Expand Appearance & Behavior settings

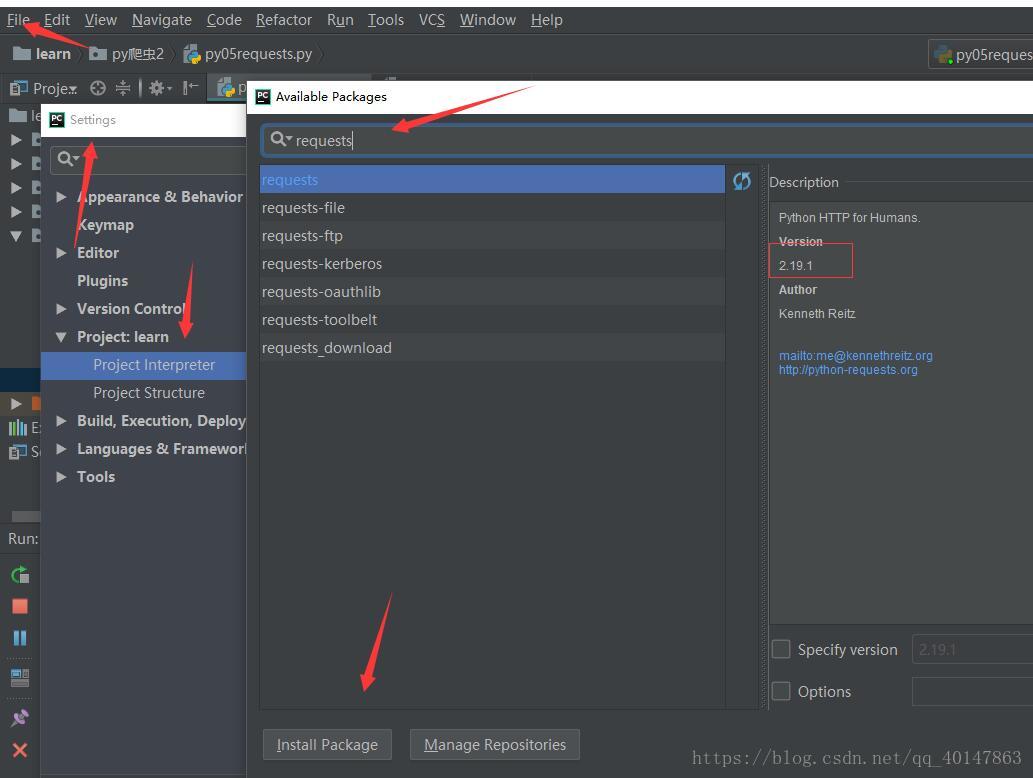(61, 197)
